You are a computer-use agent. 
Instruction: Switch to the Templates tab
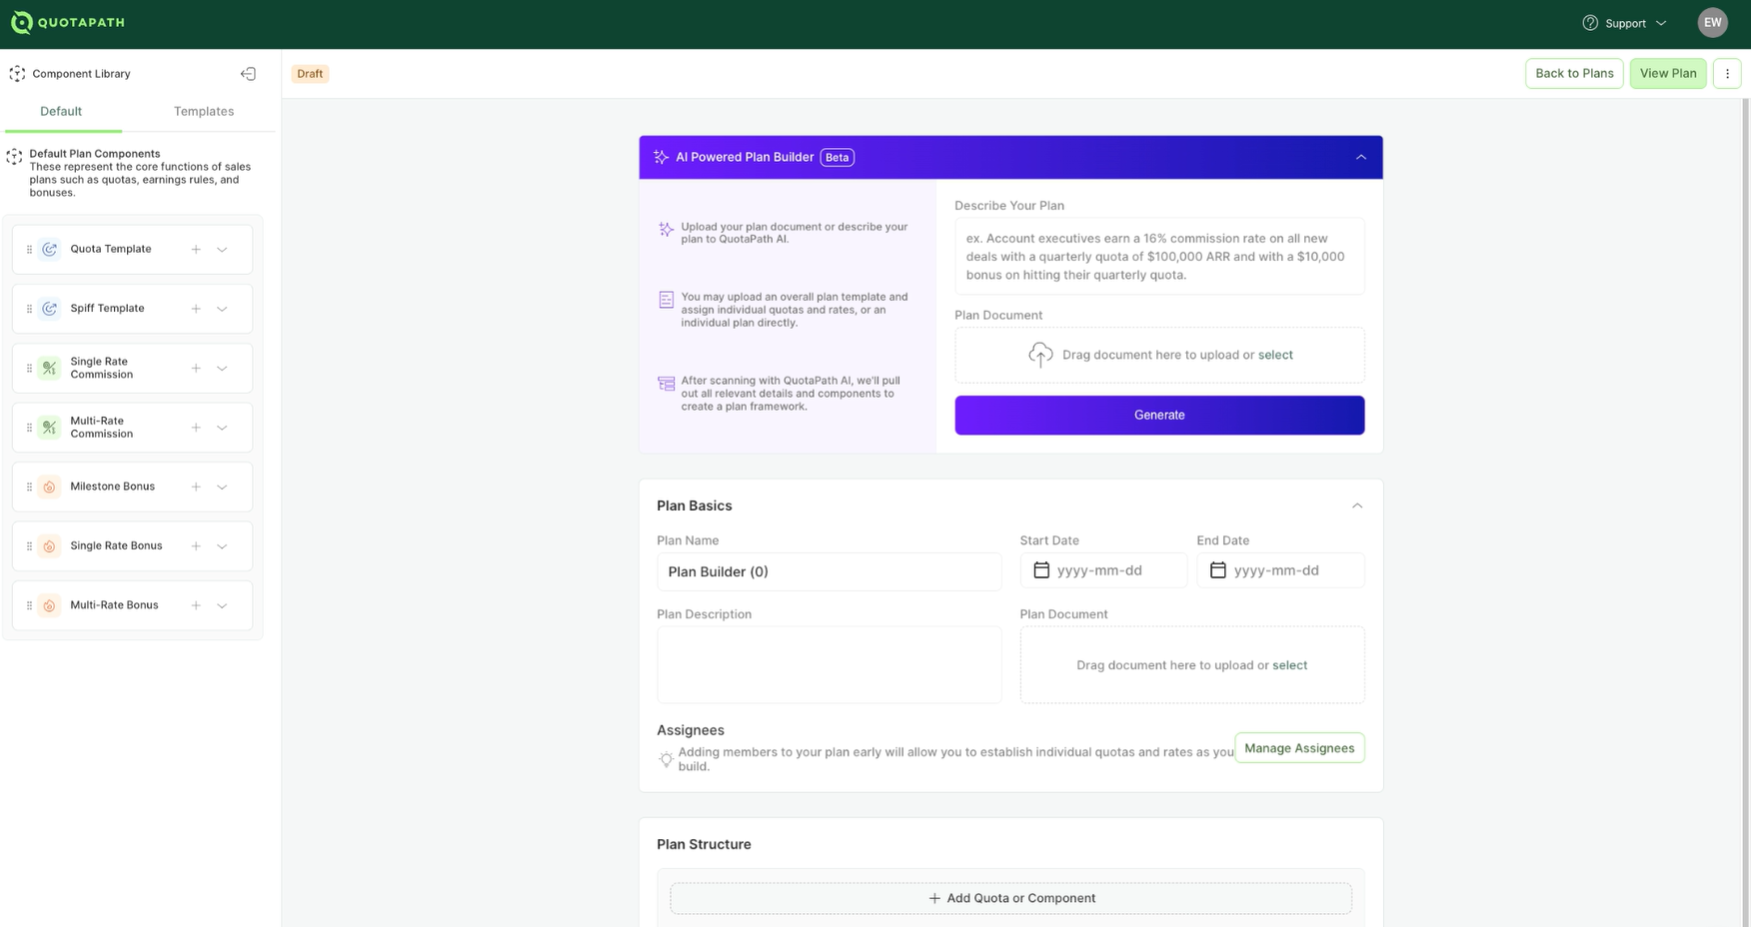point(204,111)
